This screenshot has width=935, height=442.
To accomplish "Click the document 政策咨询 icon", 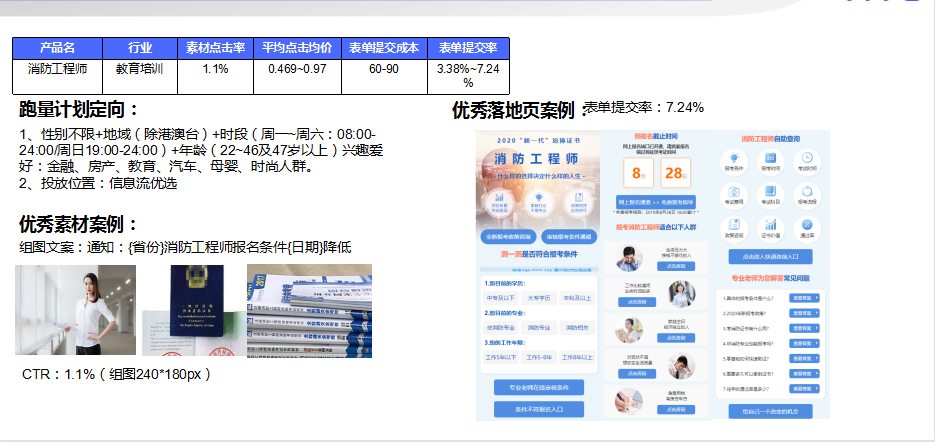I will click(734, 229).
